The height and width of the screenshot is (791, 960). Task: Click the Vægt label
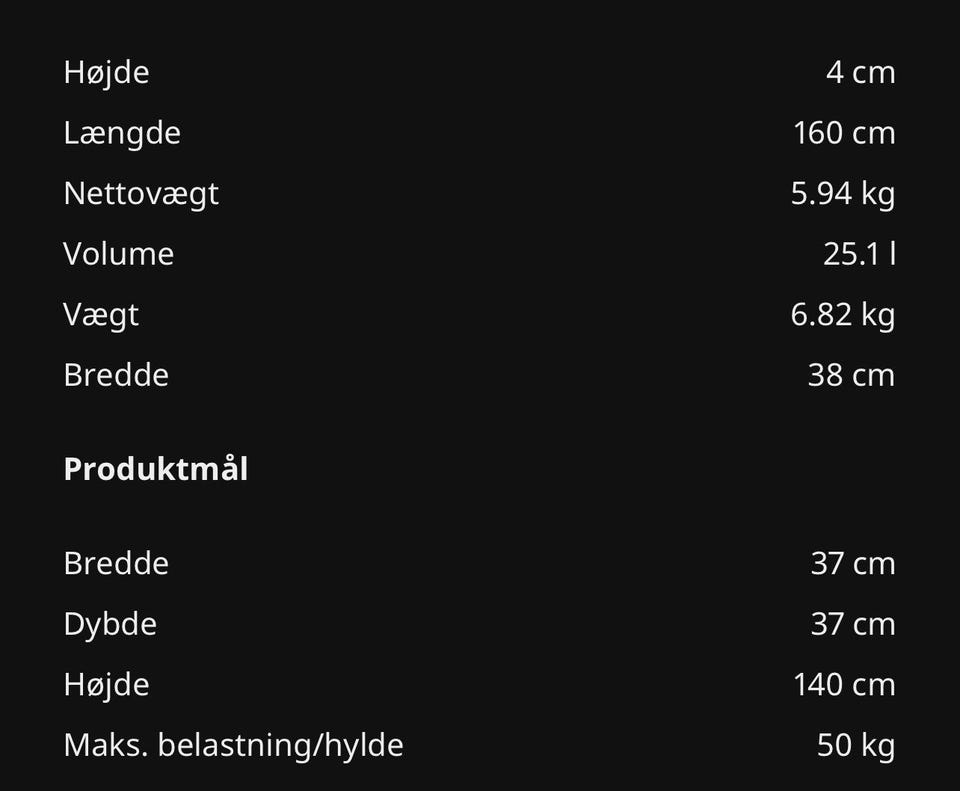pos(101,315)
